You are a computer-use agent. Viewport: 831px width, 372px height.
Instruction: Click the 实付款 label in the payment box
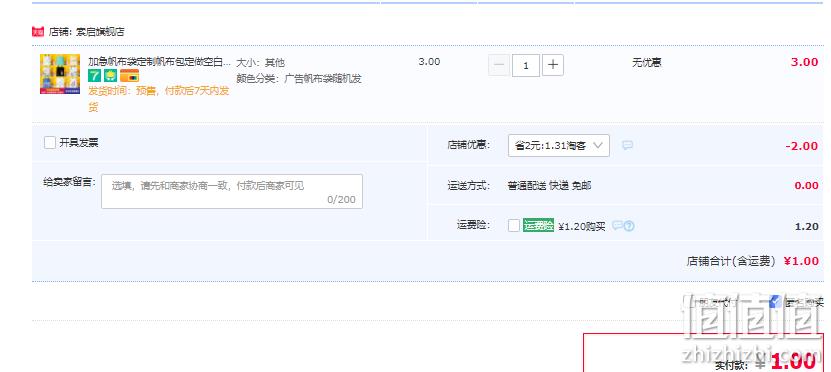(731, 365)
